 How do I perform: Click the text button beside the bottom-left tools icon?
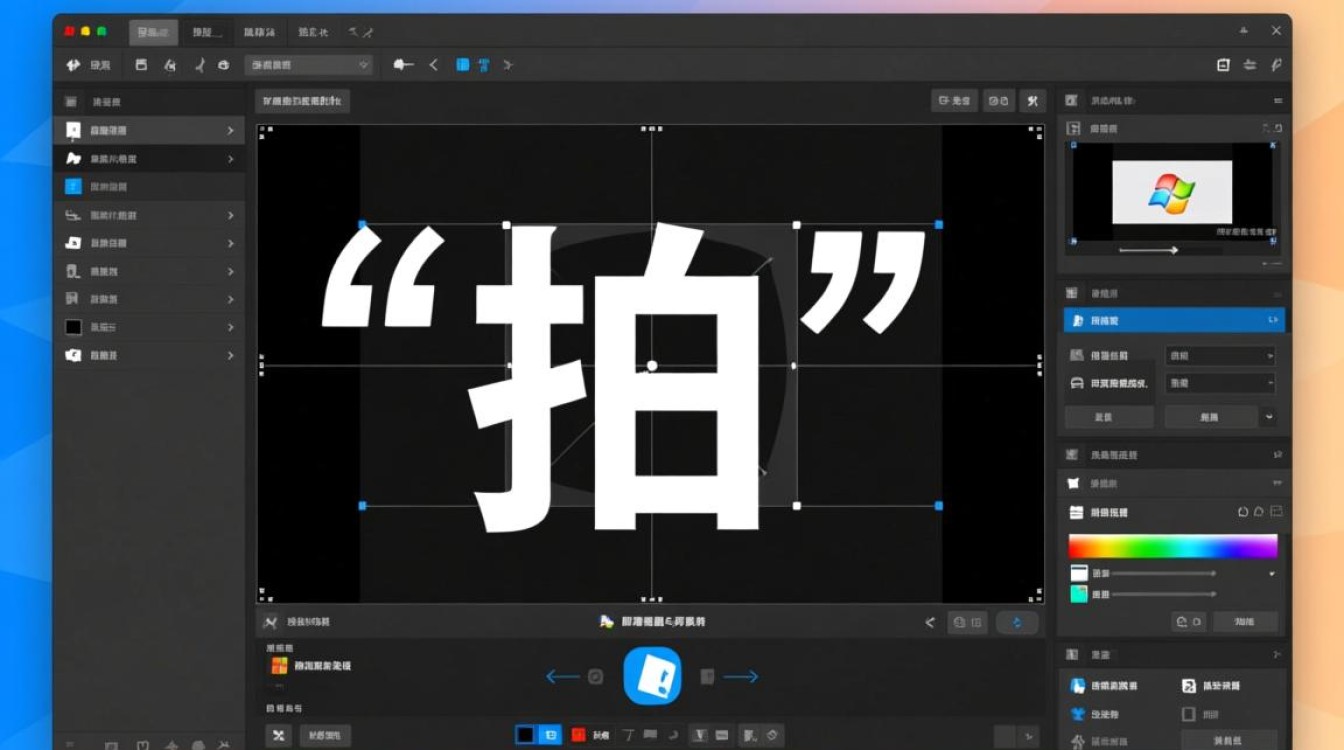coord(325,735)
